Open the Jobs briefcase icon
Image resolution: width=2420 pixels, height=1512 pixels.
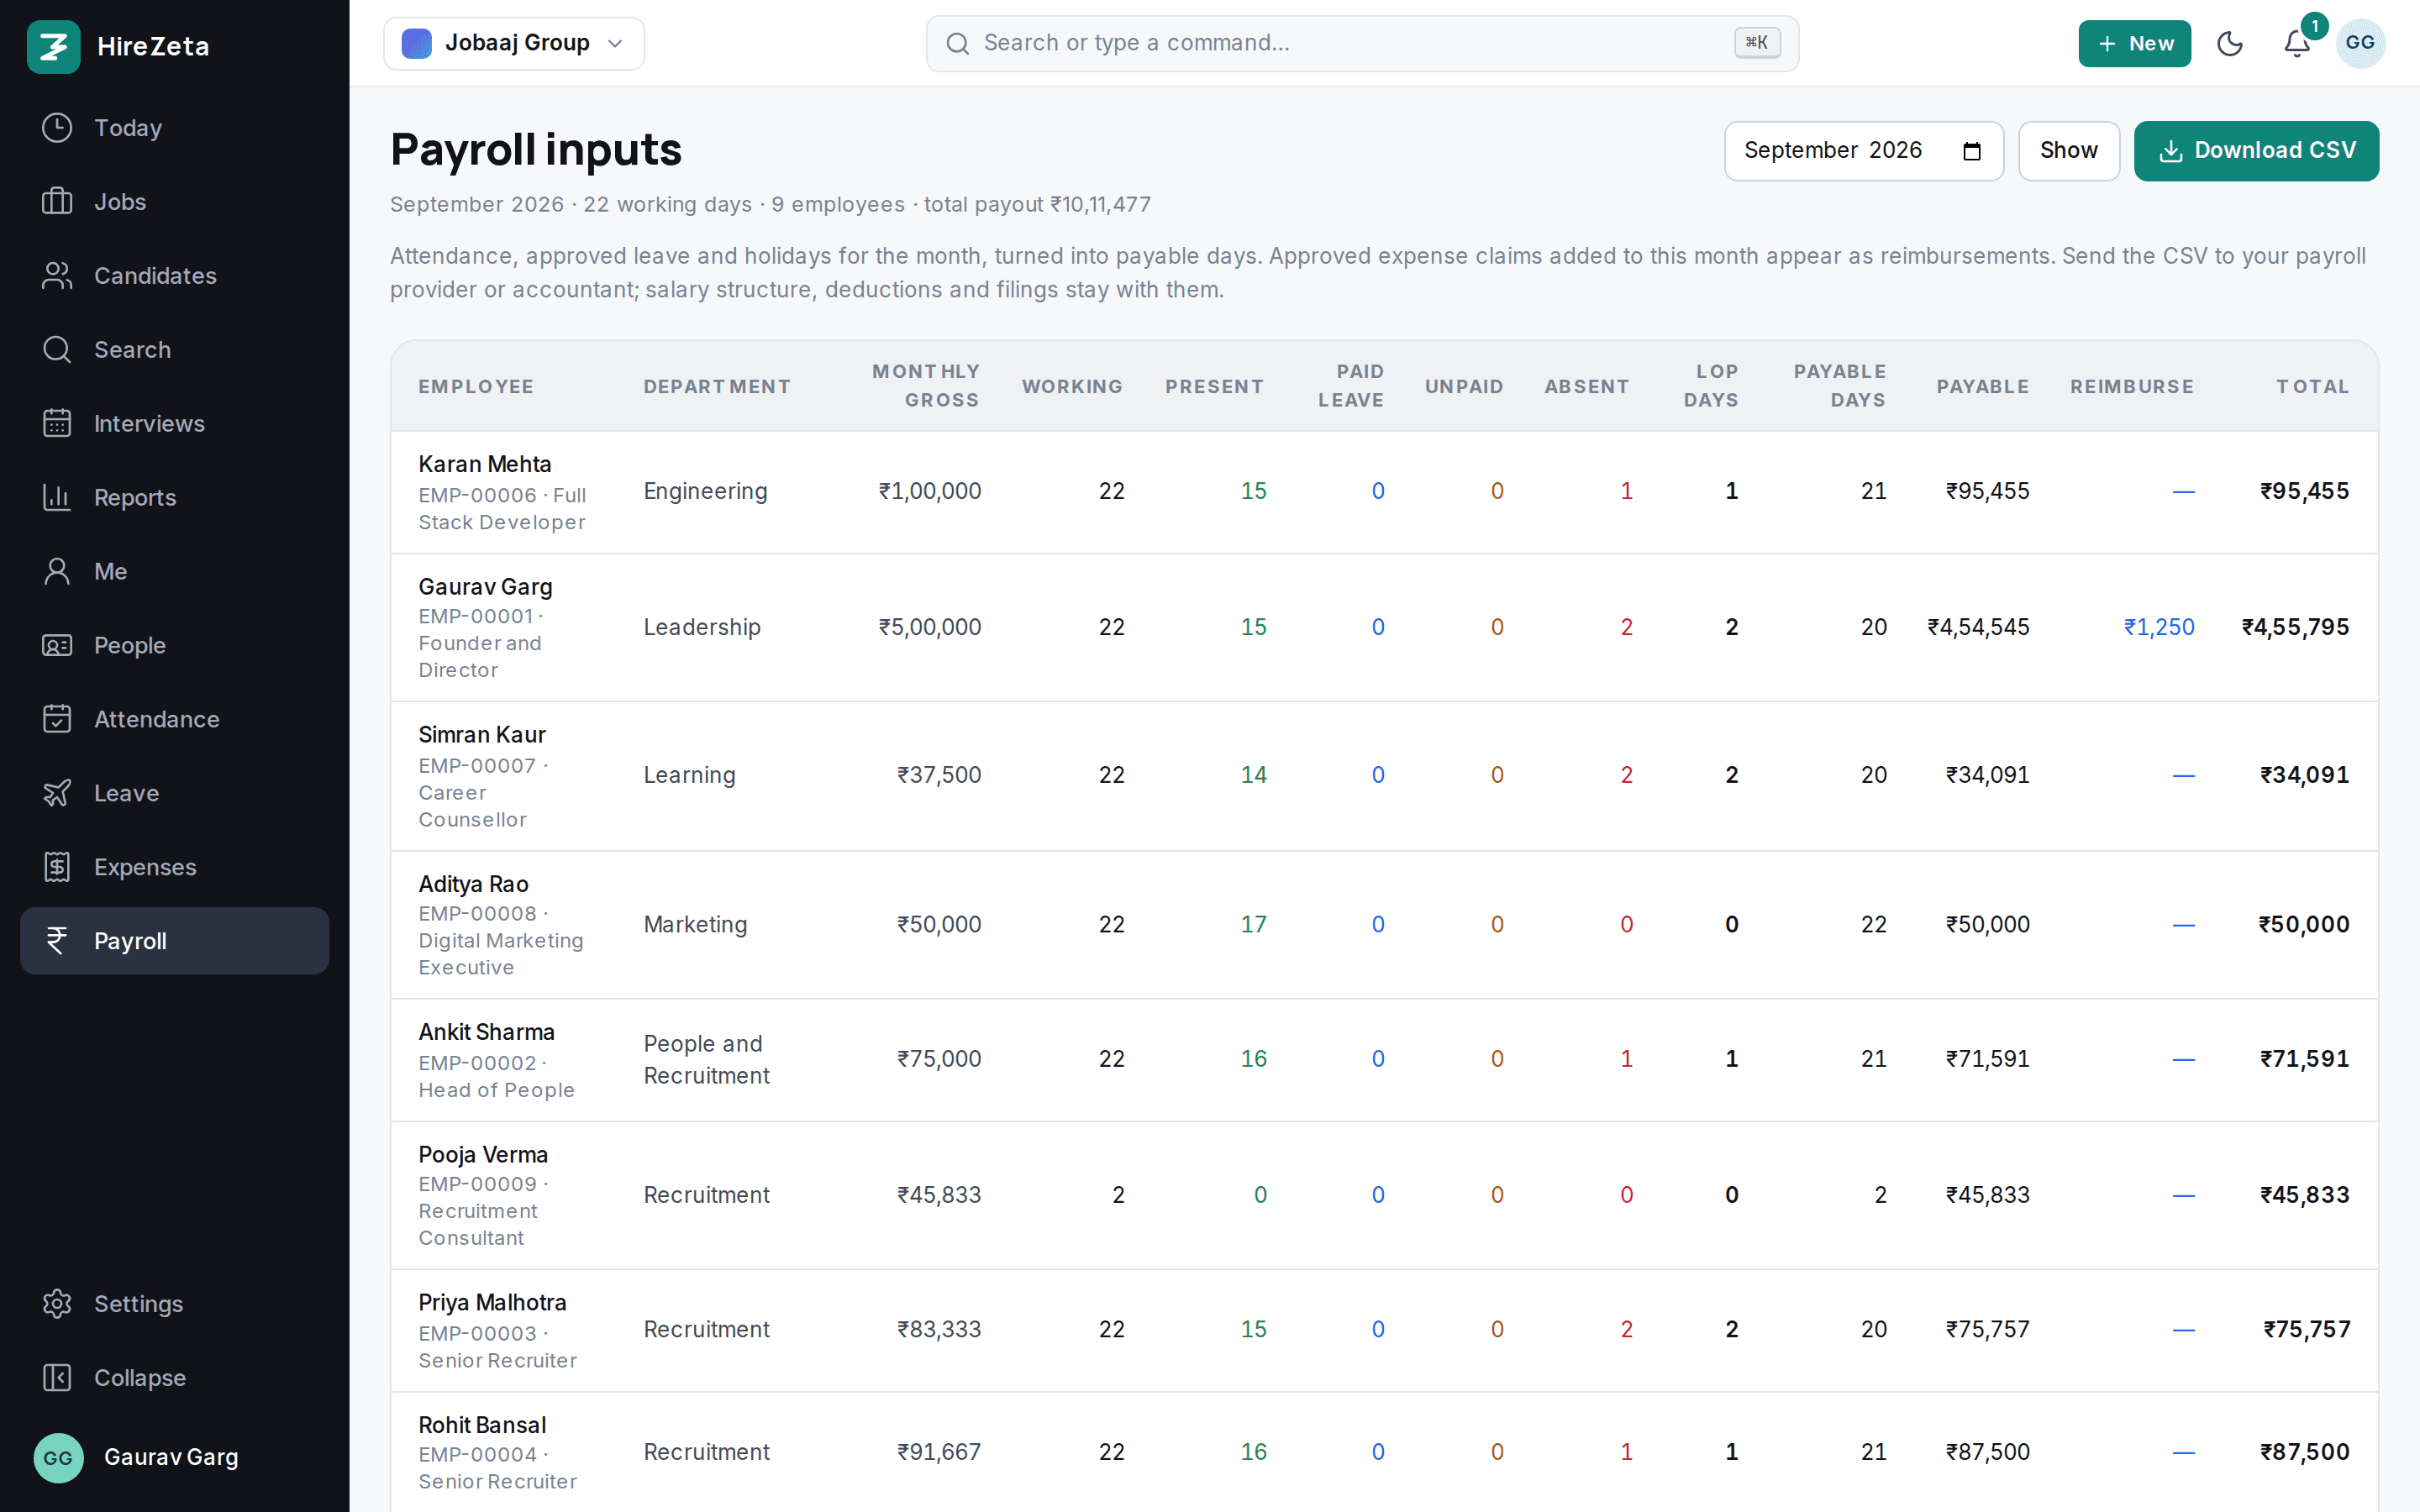tap(57, 202)
